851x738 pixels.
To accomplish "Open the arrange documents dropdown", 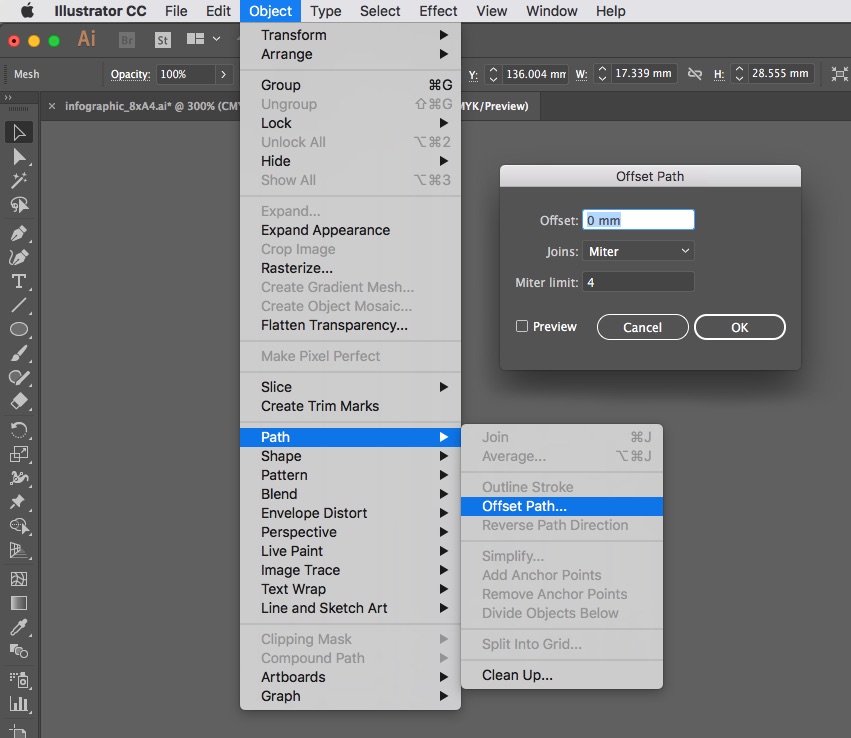I will coord(203,40).
